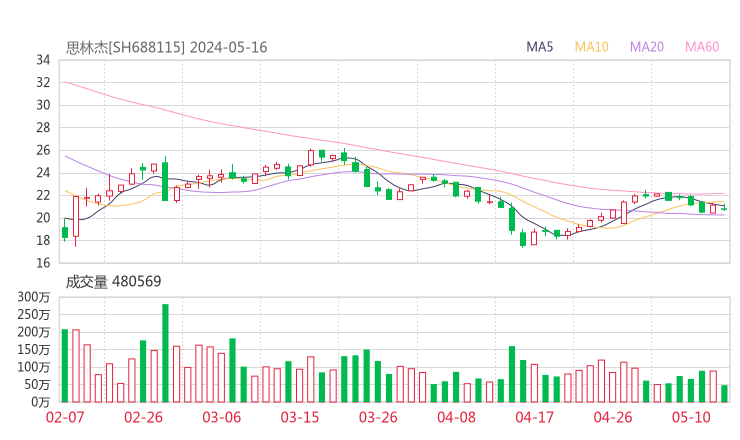Click the 26 price axis label
740x440 pixels.
tap(43, 150)
